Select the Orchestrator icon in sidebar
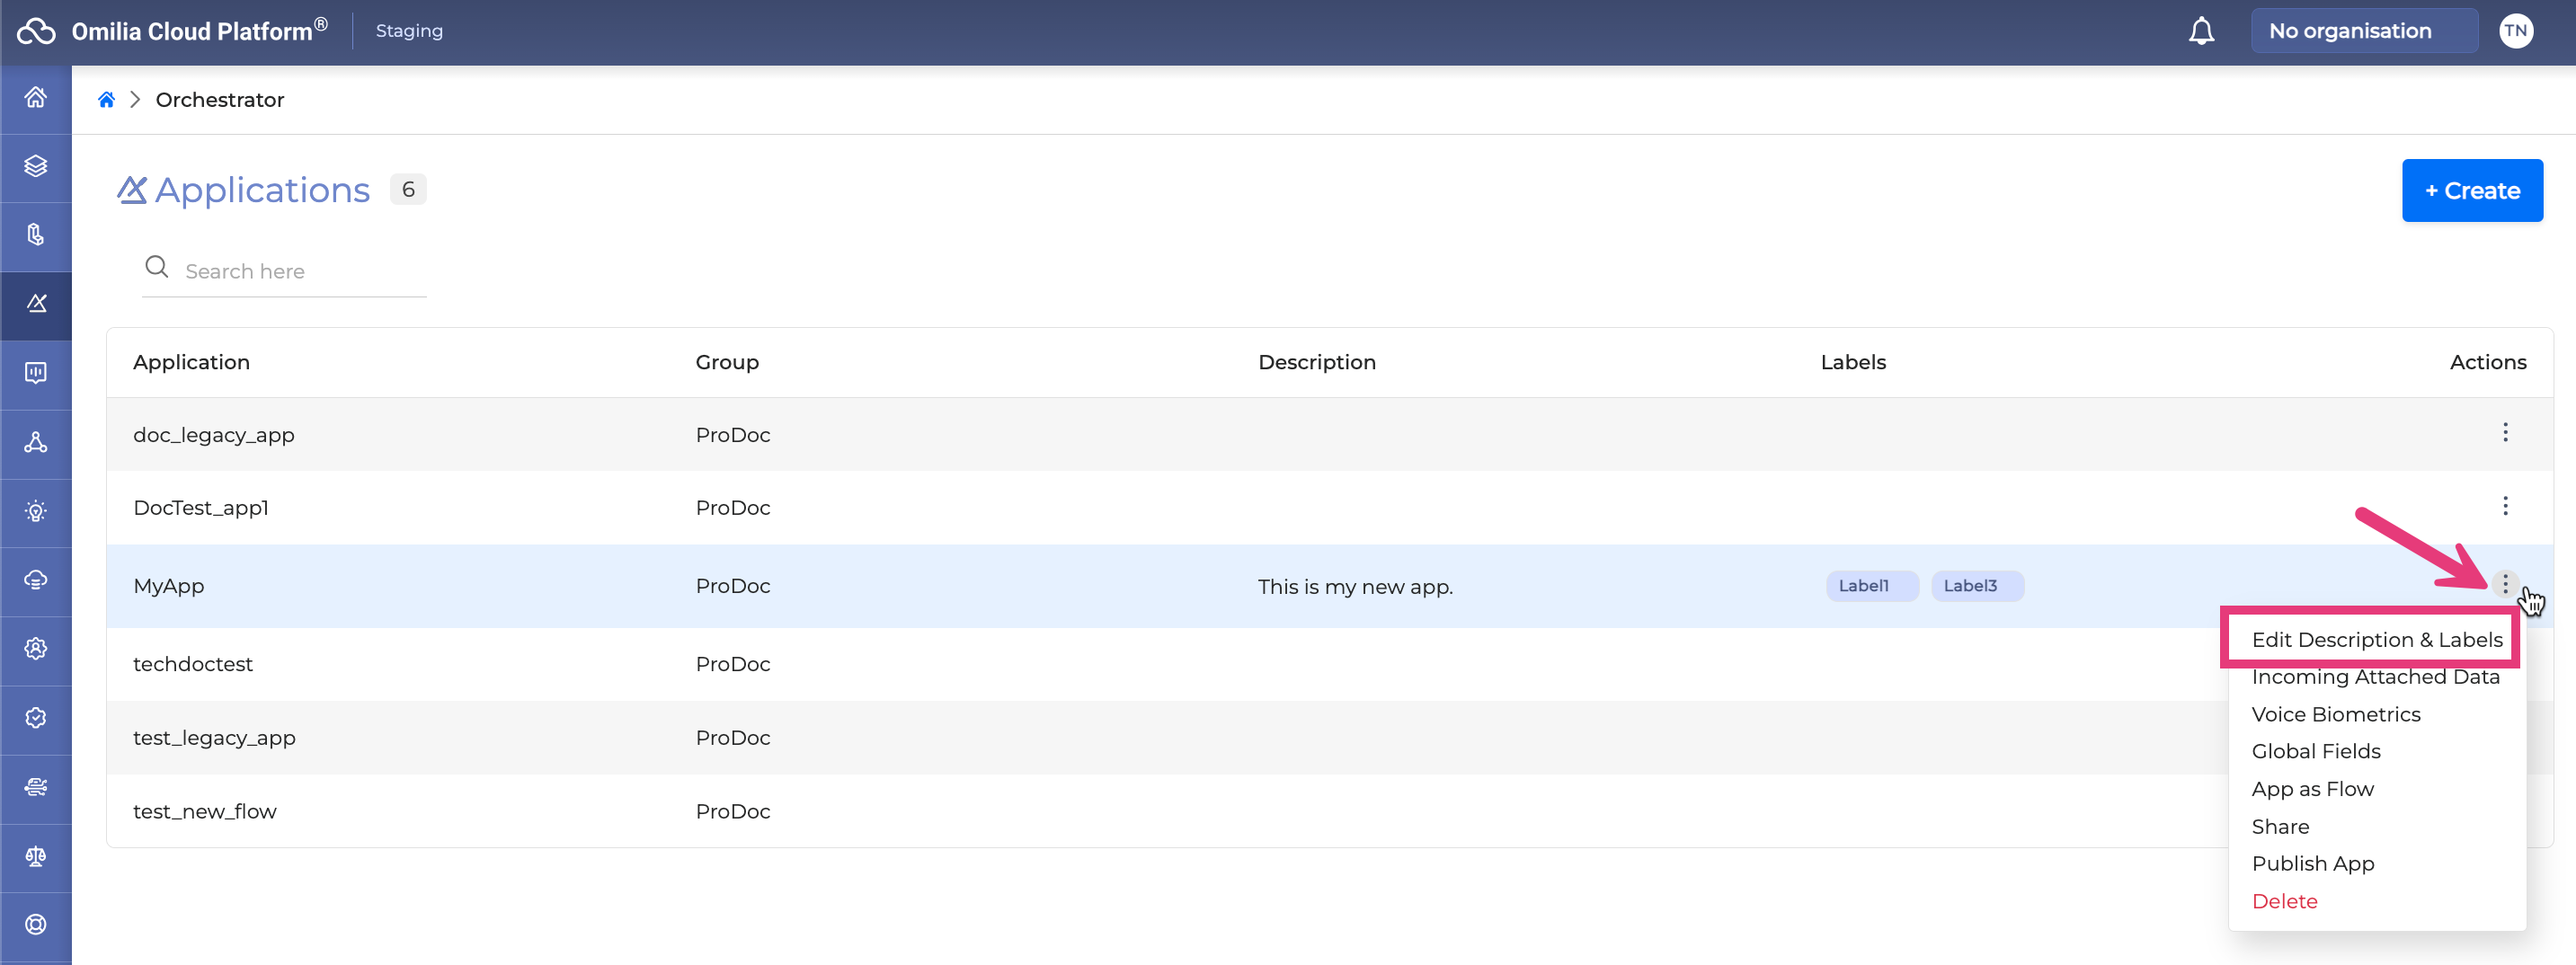2576x965 pixels. click(x=36, y=304)
